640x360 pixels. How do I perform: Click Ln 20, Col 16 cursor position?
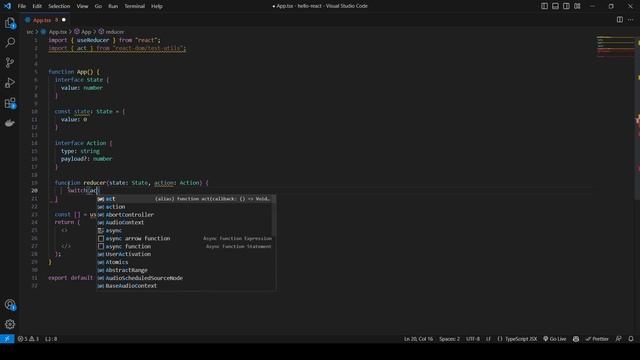point(418,339)
